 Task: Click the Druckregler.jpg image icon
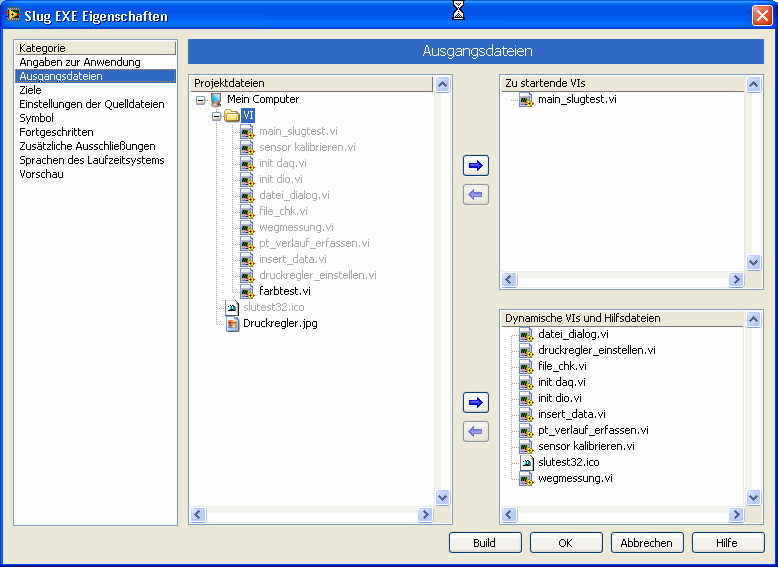pyautogui.click(x=232, y=323)
